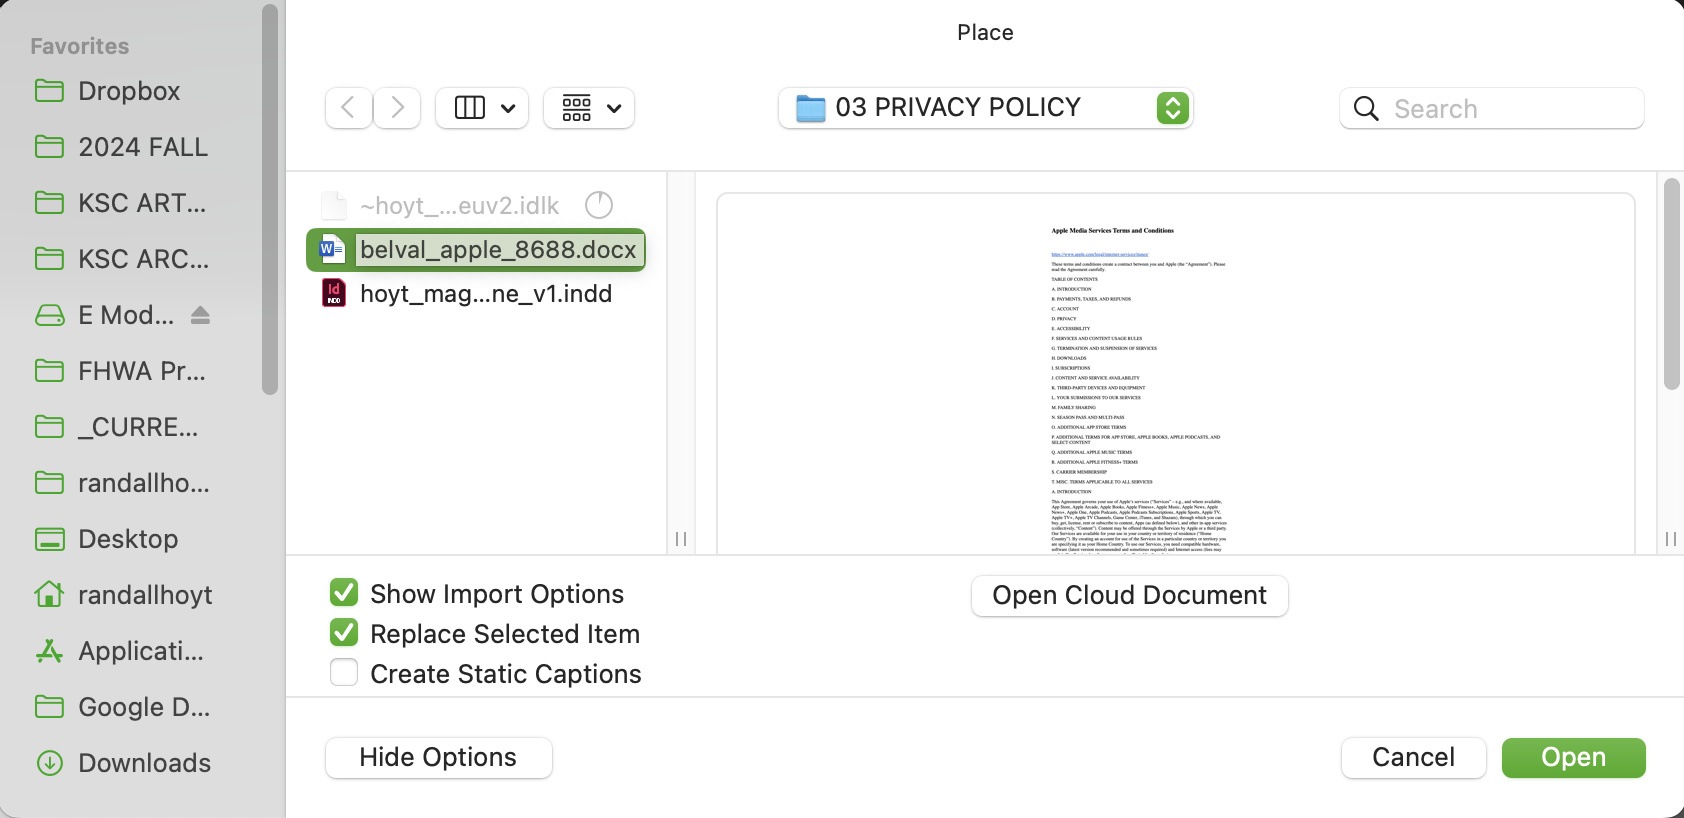Click the eject icon next to E Mod drive
The width and height of the screenshot is (1684, 818).
[x=200, y=315]
